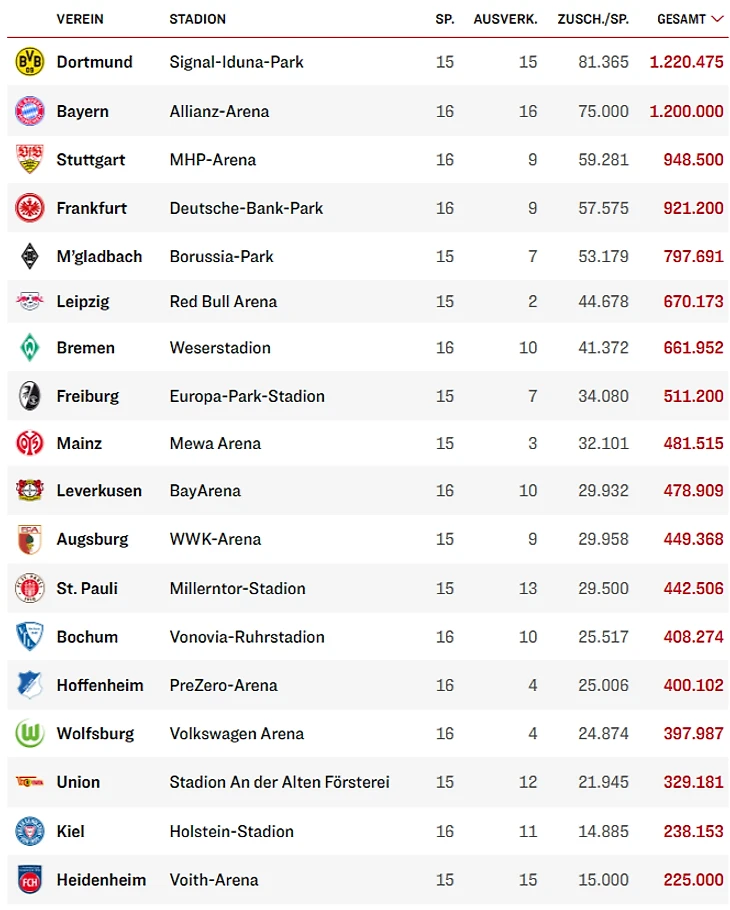This screenshot has height=910, width=730.
Task: Click the Borussia Dortmund club logo
Action: (29, 62)
